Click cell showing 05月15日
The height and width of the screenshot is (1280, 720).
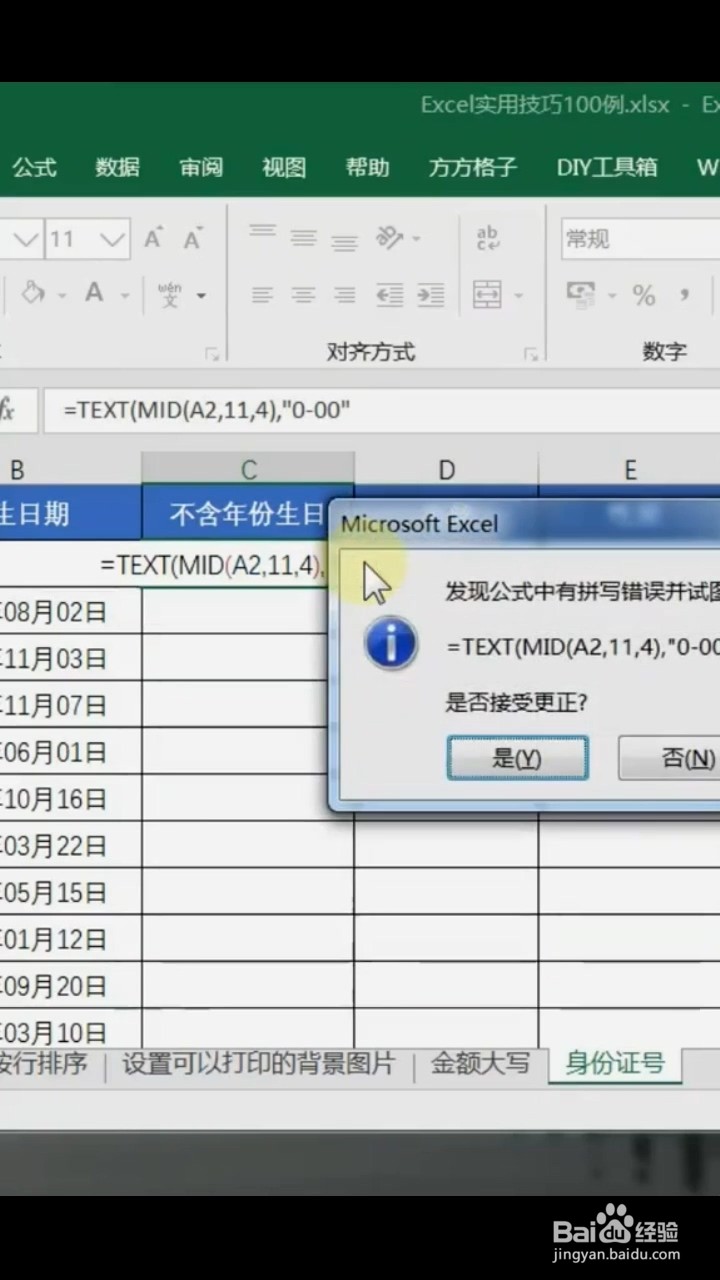pyautogui.click(x=70, y=893)
